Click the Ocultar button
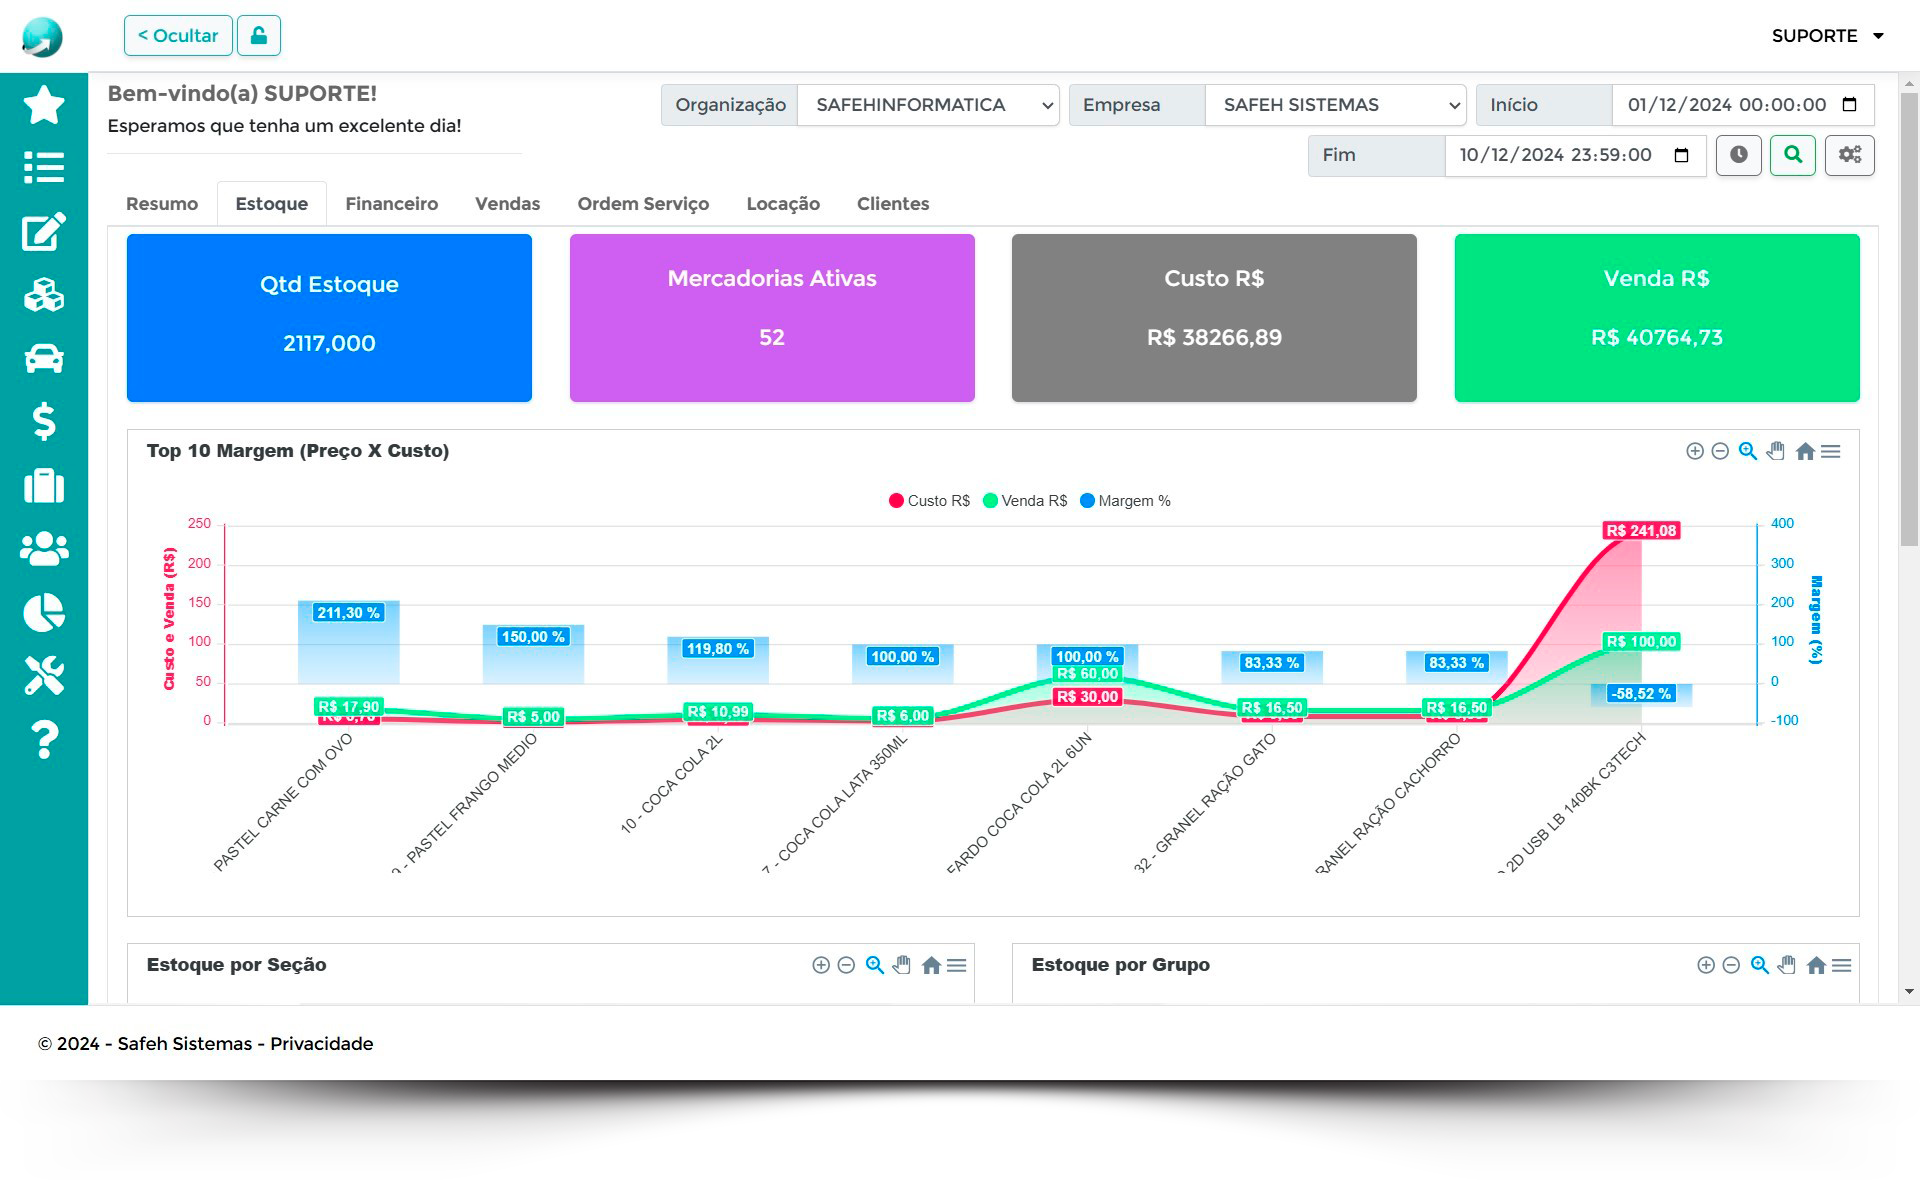1920x1180 pixels. pyautogui.click(x=178, y=35)
